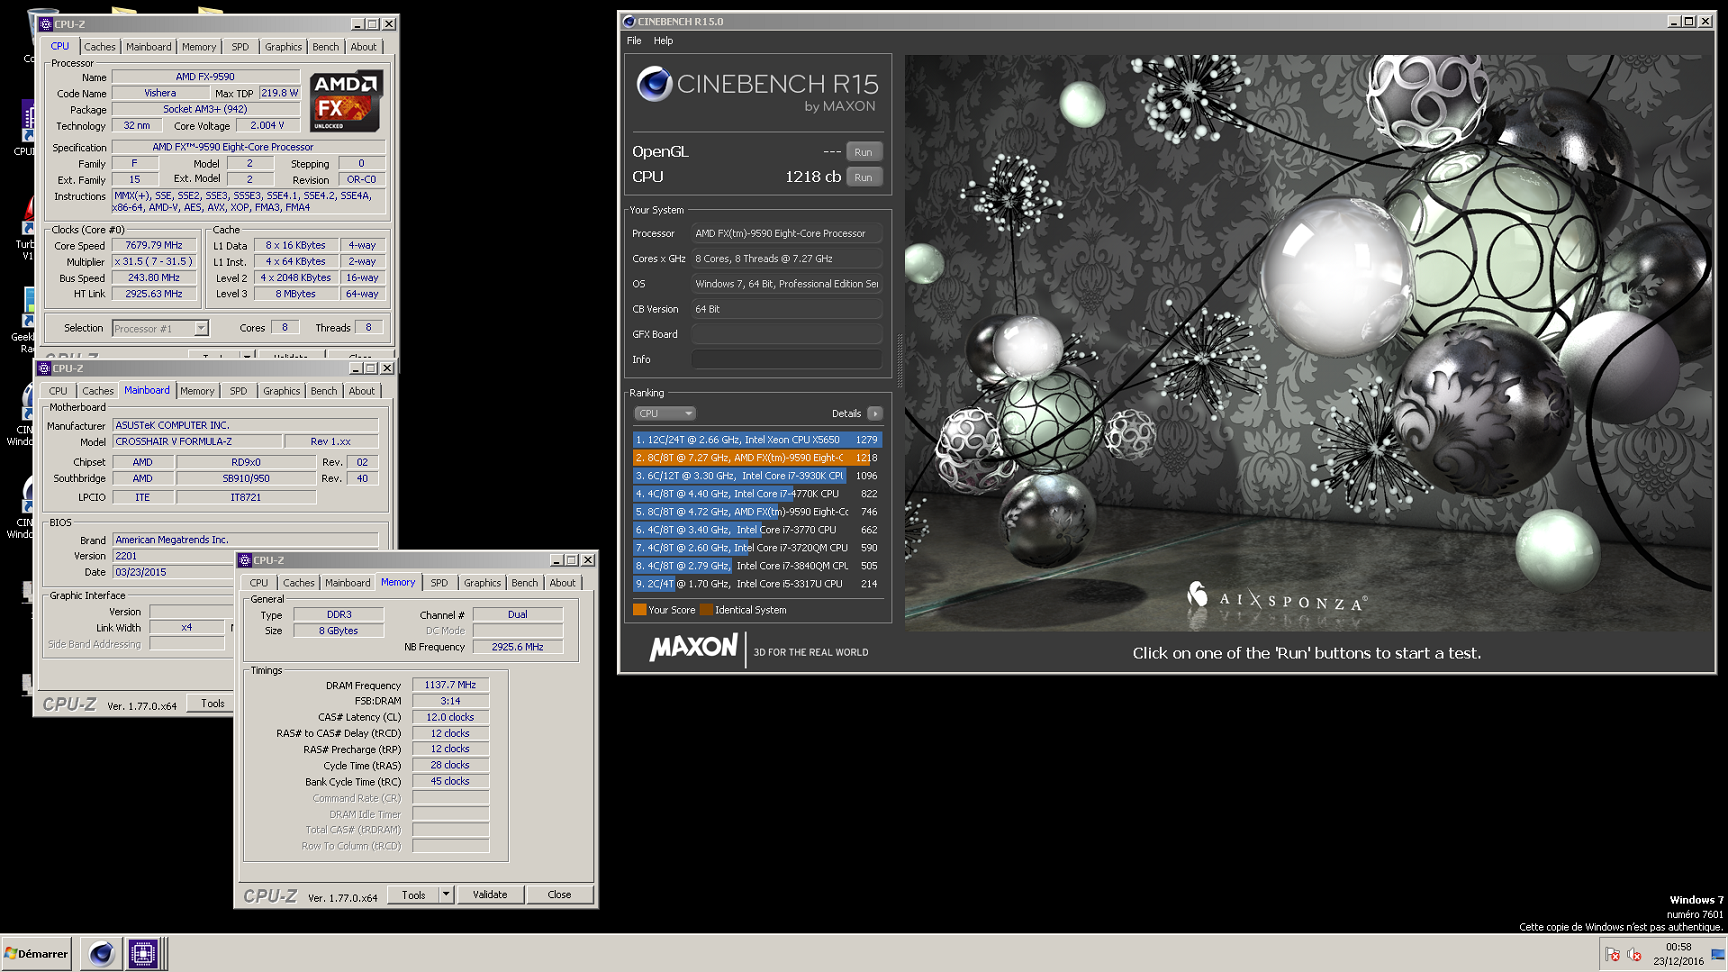Click the clock showing 00:58 in tray
Image resolution: width=1728 pixels, height=972 pixels.
click(1678, 947)
